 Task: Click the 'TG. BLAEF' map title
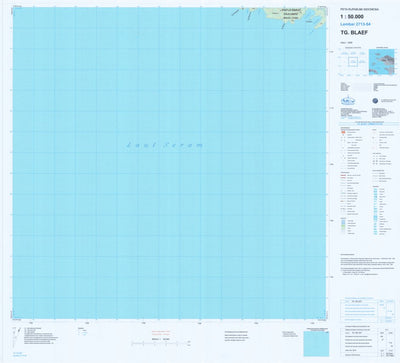[x=354, y=33]
